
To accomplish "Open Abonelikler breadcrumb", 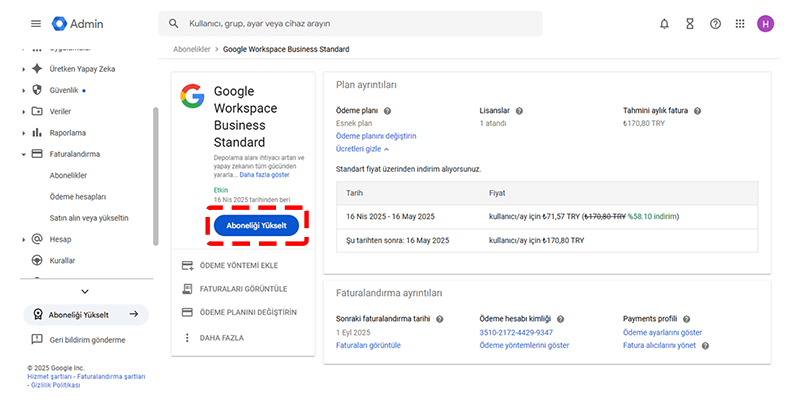I will click(x=192, y=49).
